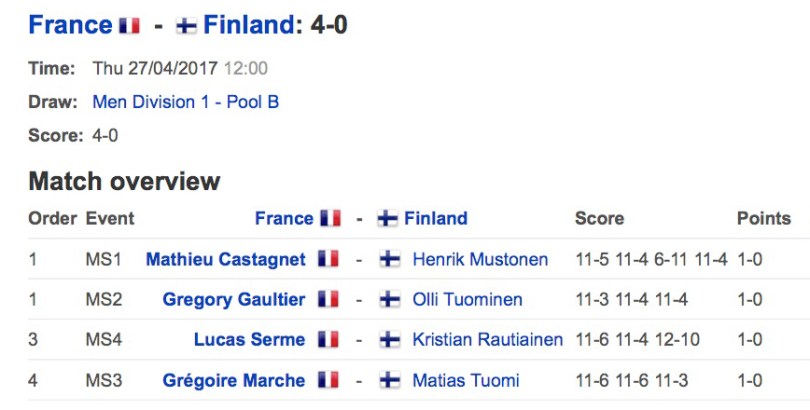Open Men Division 1 - Pool B draw
The image size is (810, 410).
(185, 101)
